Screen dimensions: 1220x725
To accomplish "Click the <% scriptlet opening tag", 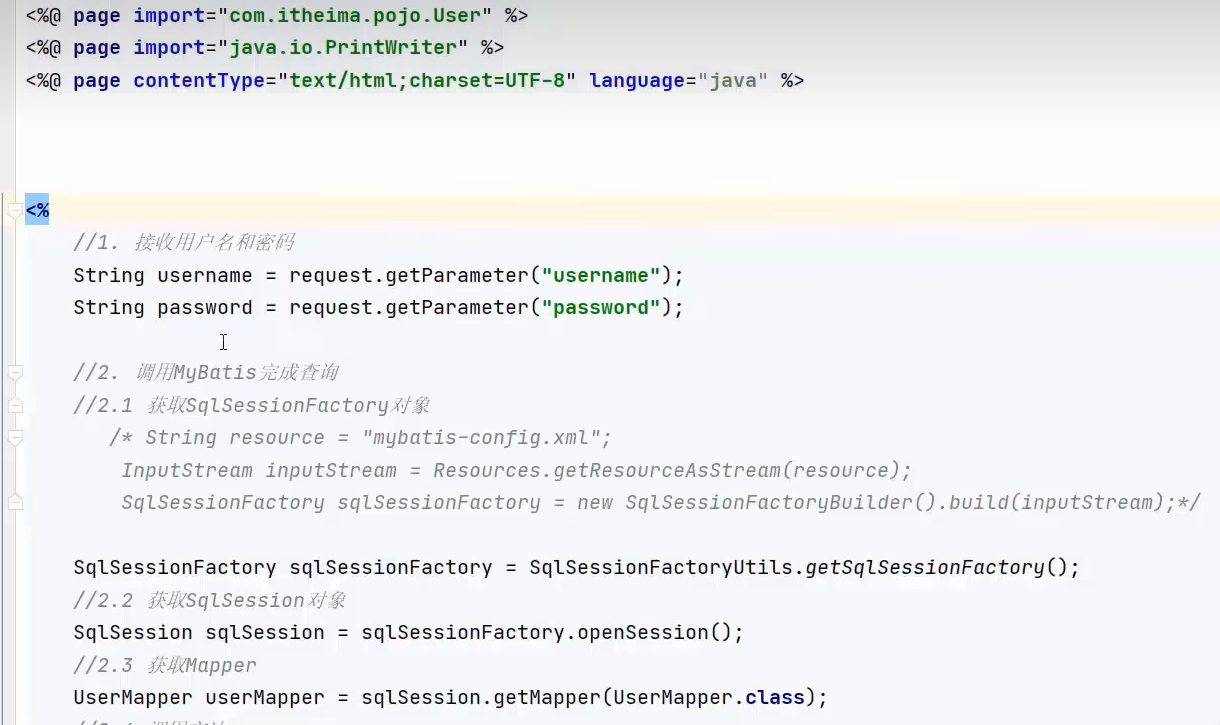I will [x=37, y=210].
